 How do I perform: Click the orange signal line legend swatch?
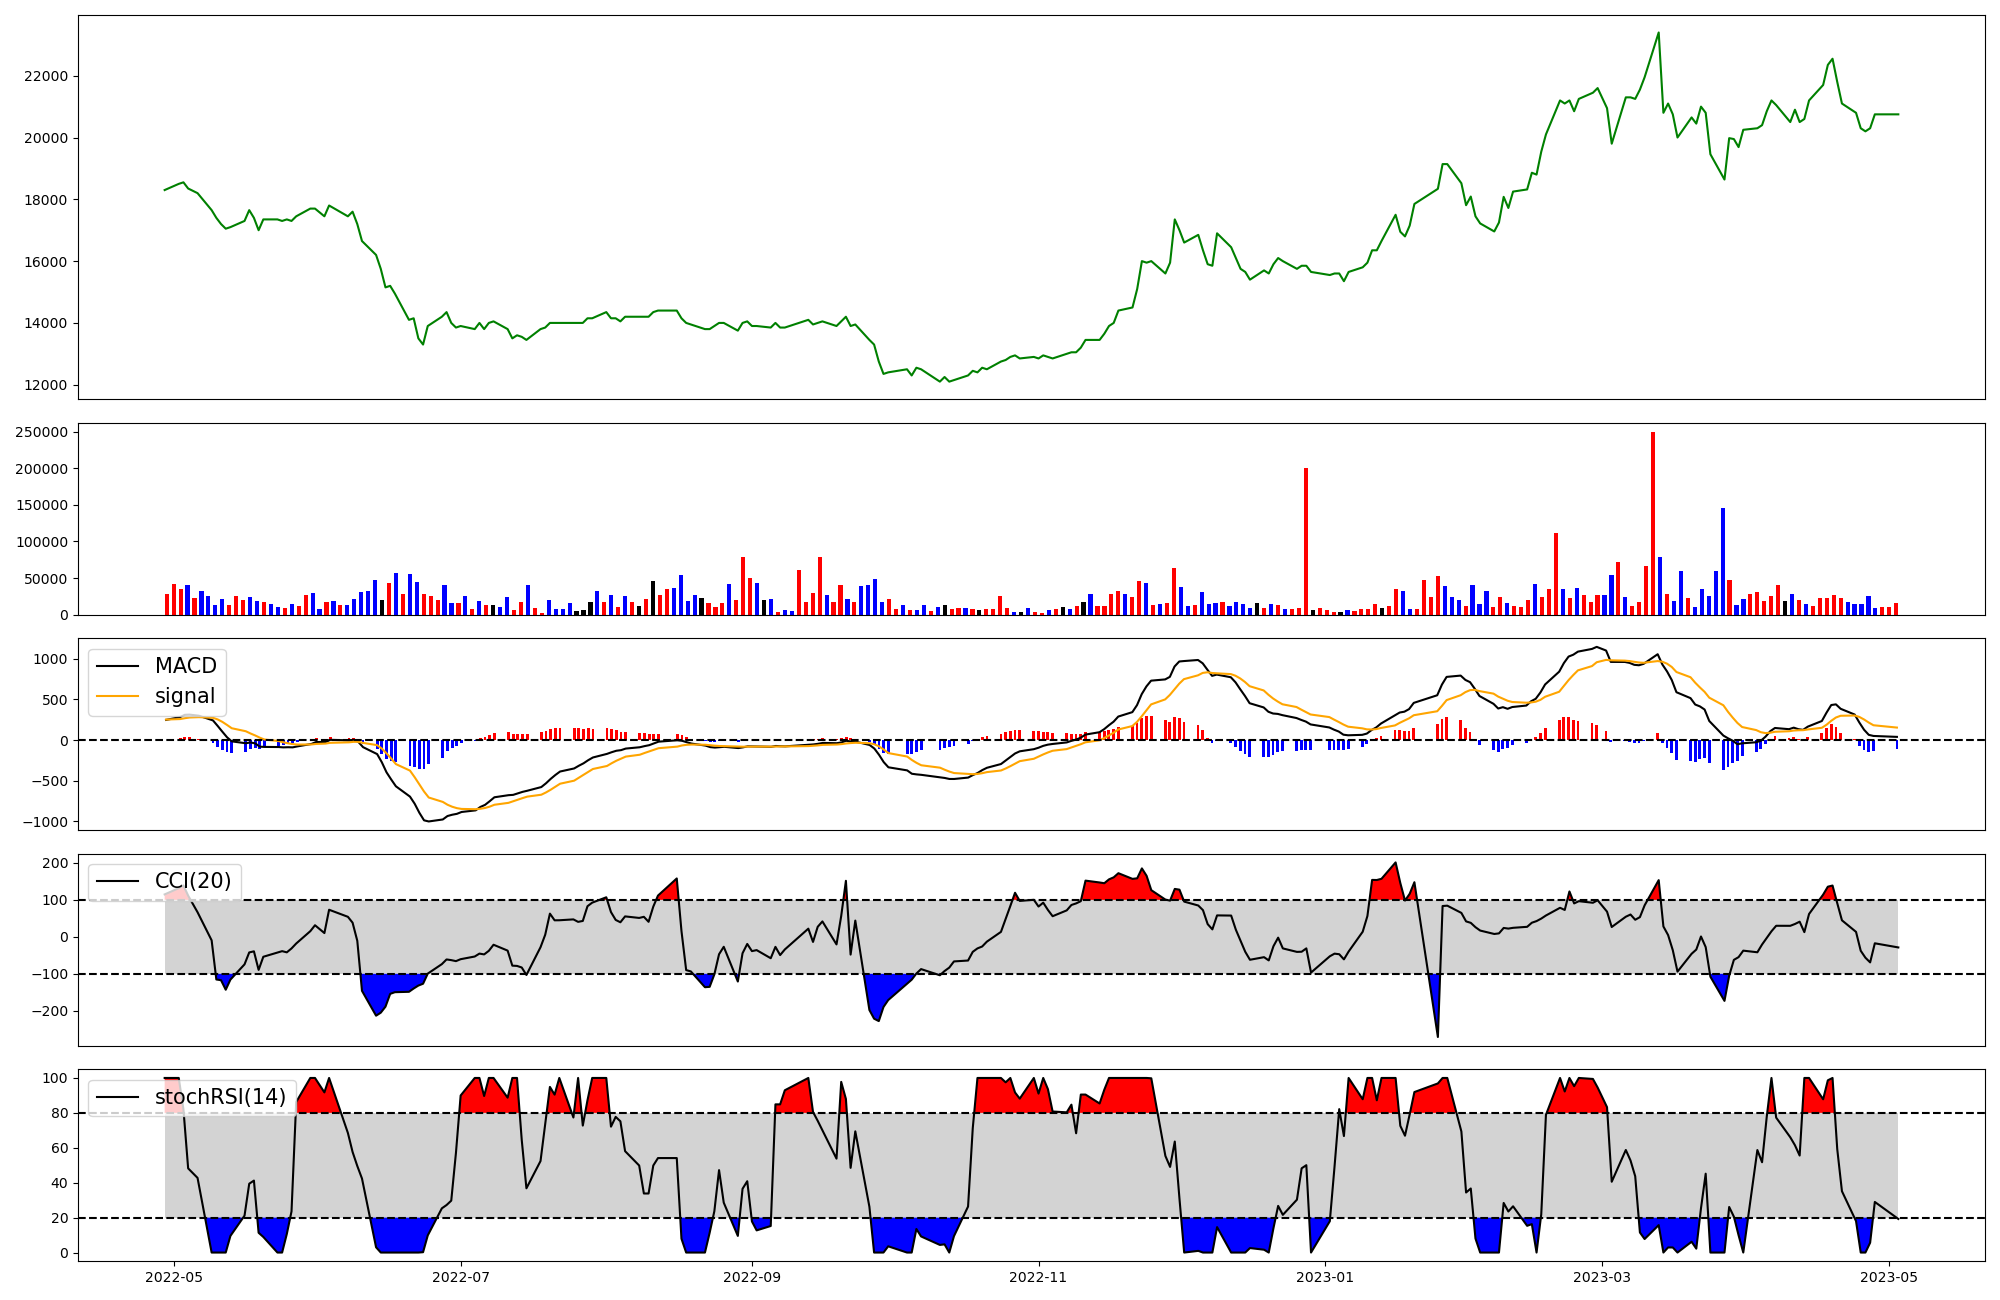[119, 696]
